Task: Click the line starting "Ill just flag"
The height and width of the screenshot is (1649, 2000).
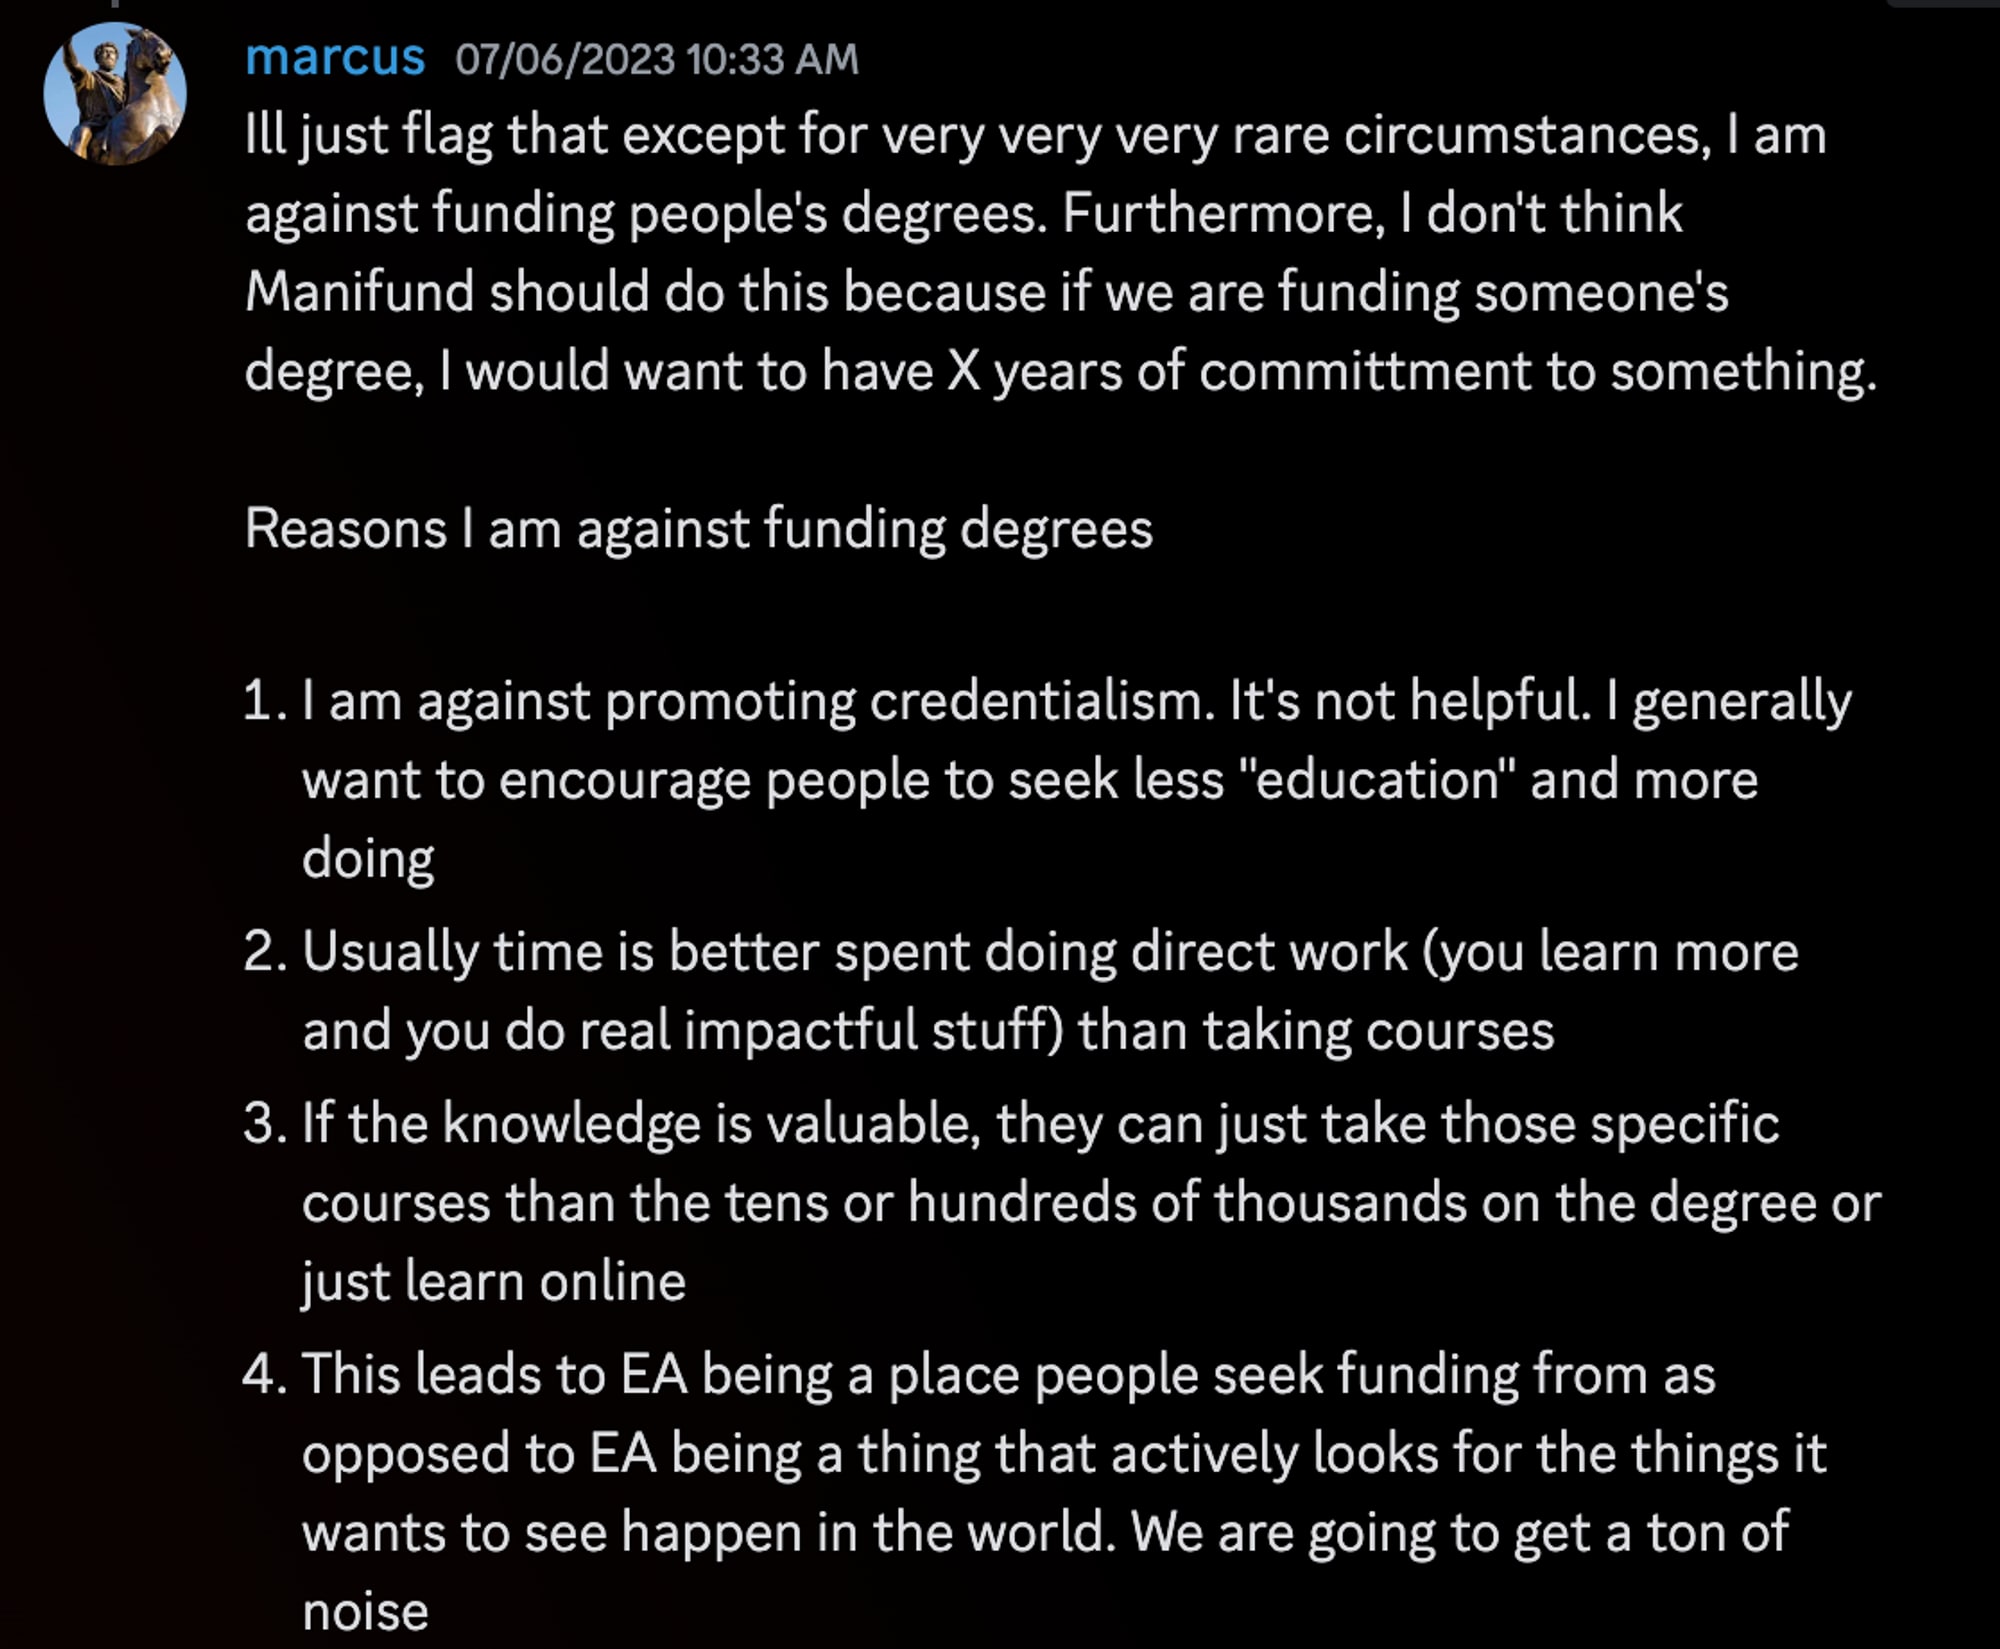Action: (1036, 135)
